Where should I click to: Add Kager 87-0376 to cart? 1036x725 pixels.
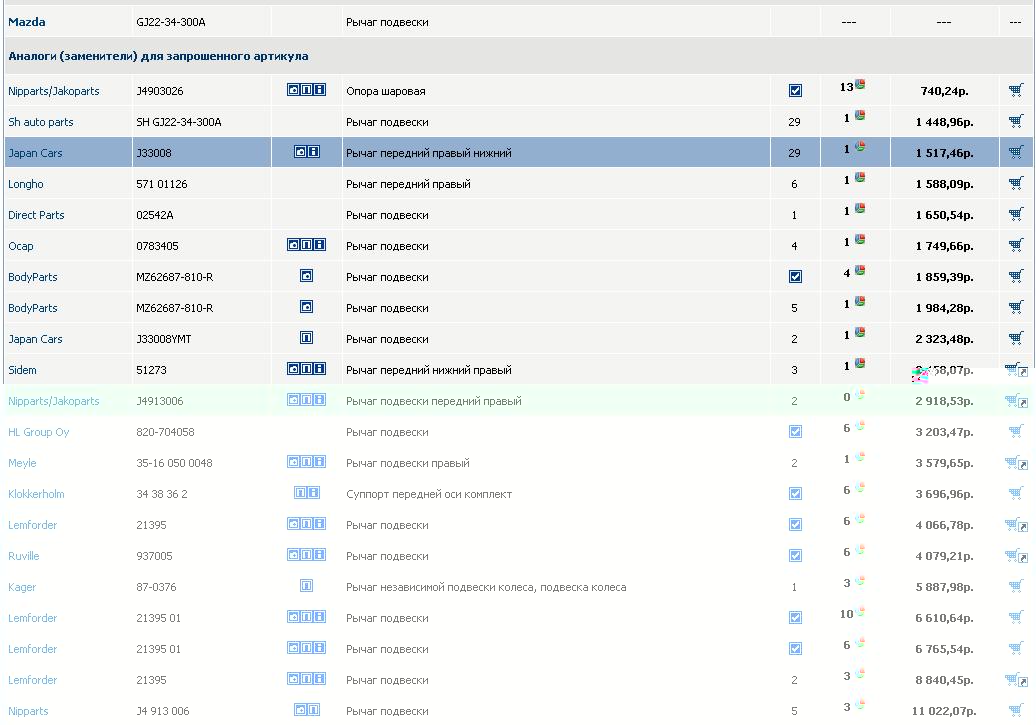1016,587
